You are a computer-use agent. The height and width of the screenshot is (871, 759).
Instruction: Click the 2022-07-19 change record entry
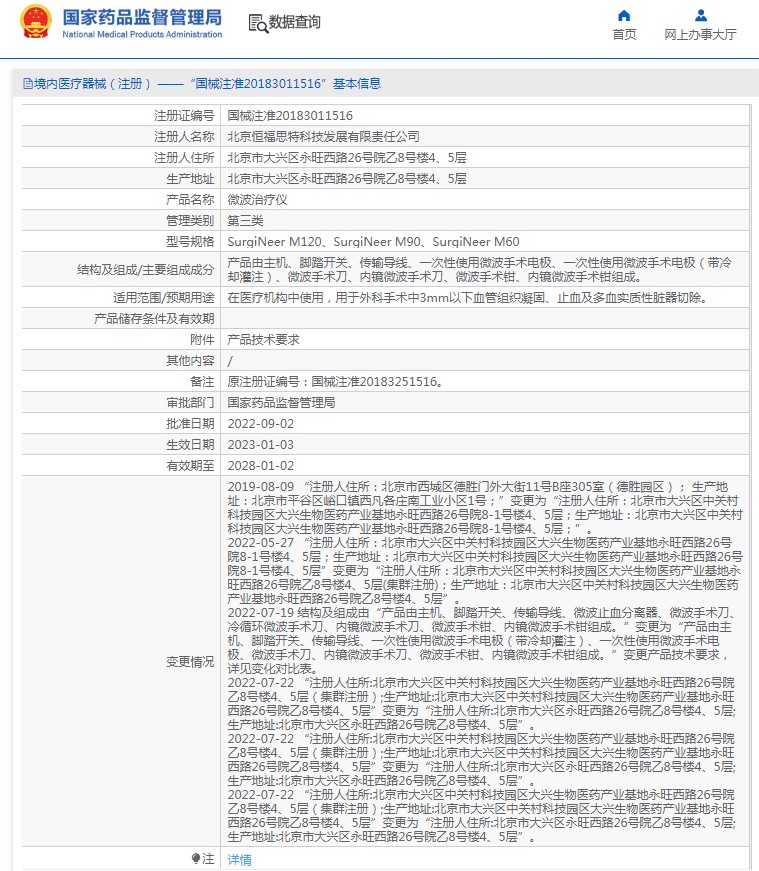[482, 640]
